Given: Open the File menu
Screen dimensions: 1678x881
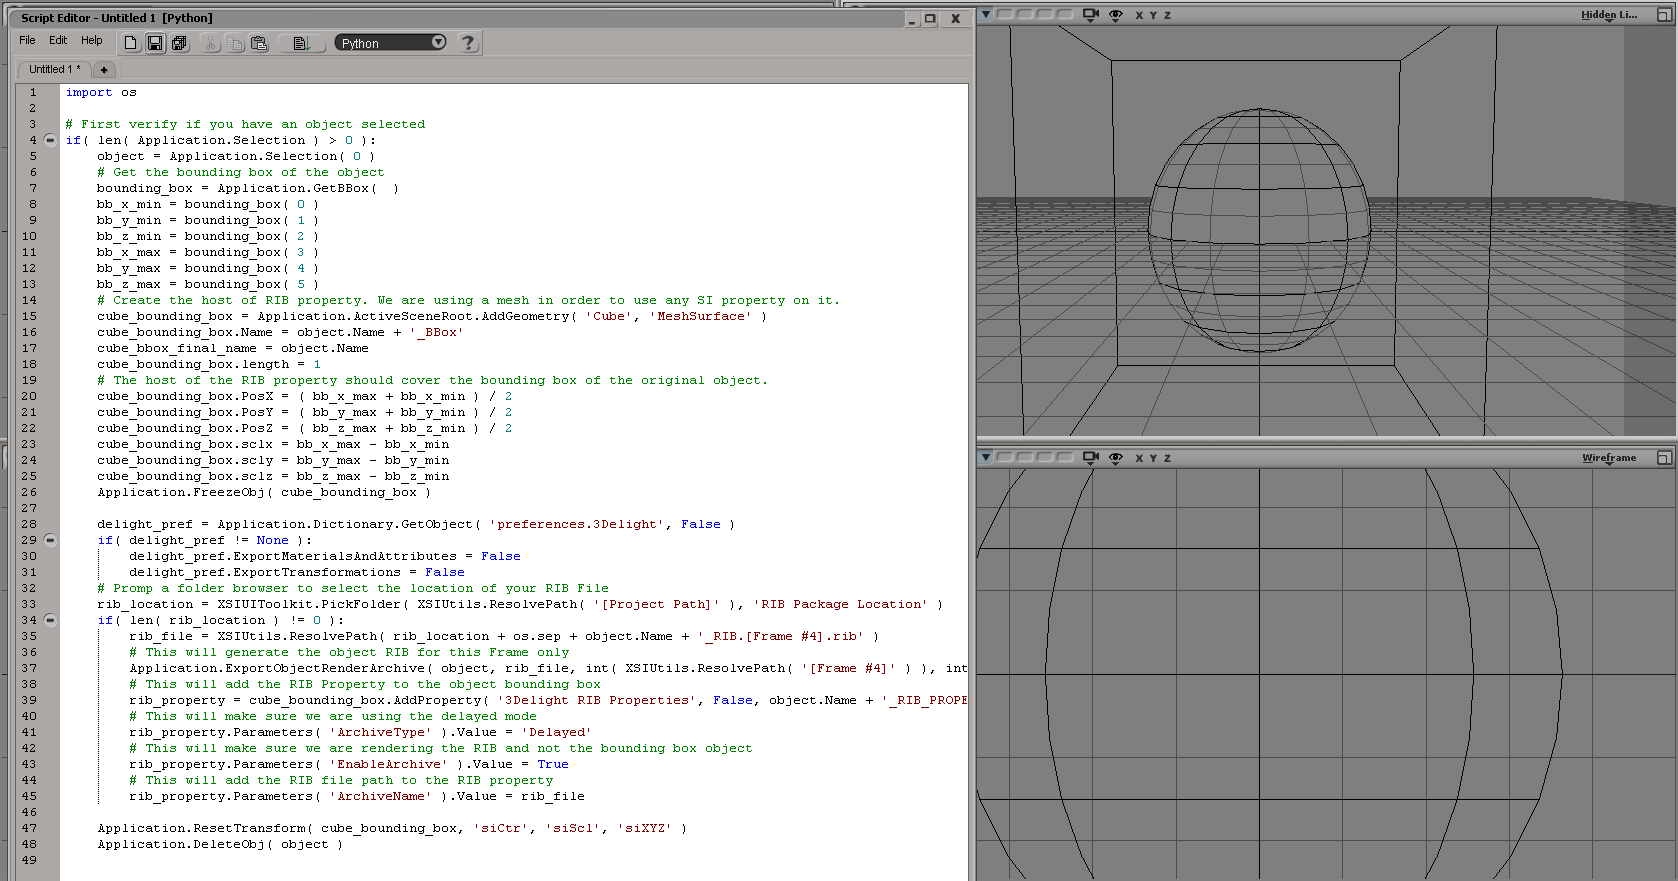Looking at the screenshot, I should point(27,40).
